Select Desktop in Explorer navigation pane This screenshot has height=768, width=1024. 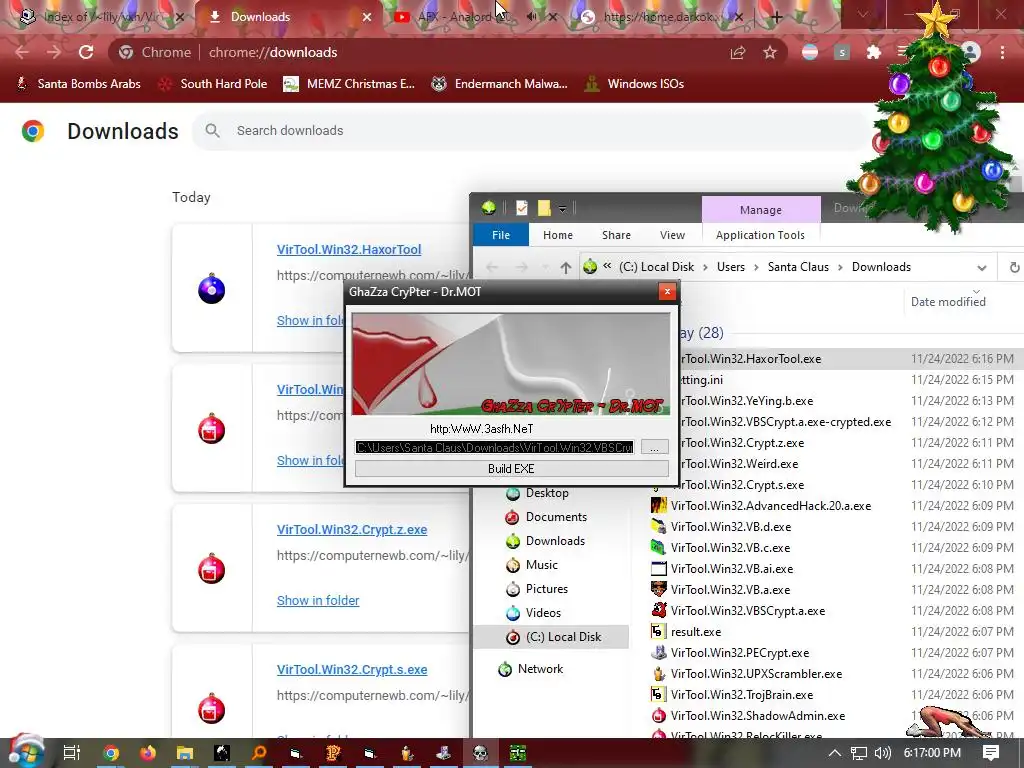(547, 493)
